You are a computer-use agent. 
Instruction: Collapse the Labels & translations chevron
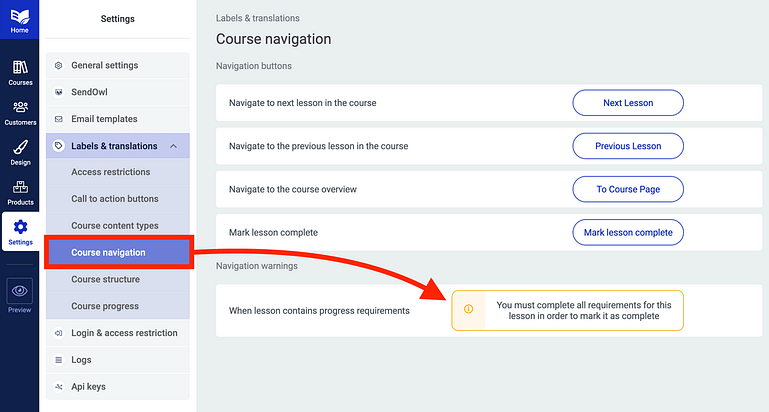[174, 146]
